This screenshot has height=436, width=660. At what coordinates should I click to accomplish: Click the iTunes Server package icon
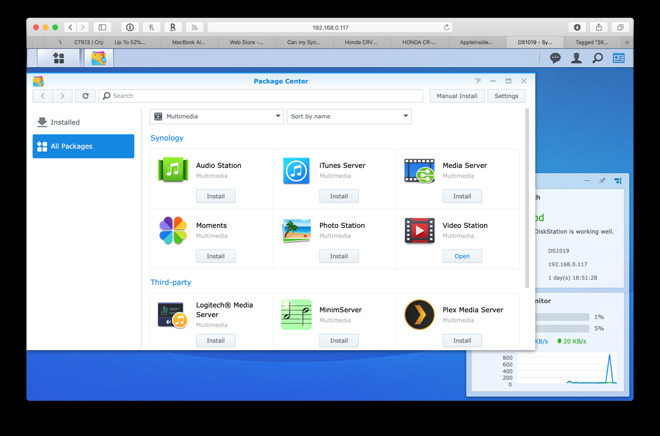(x=296, y=170)
